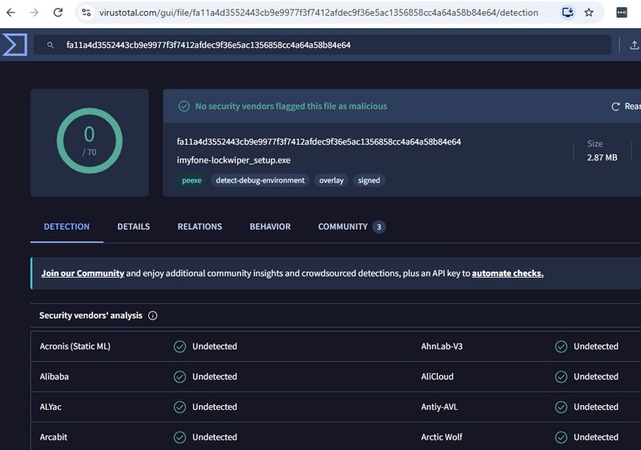Switch to the RELATIONS tab
The width and height of the screenshot is (641, 450).
coord(200,227)
